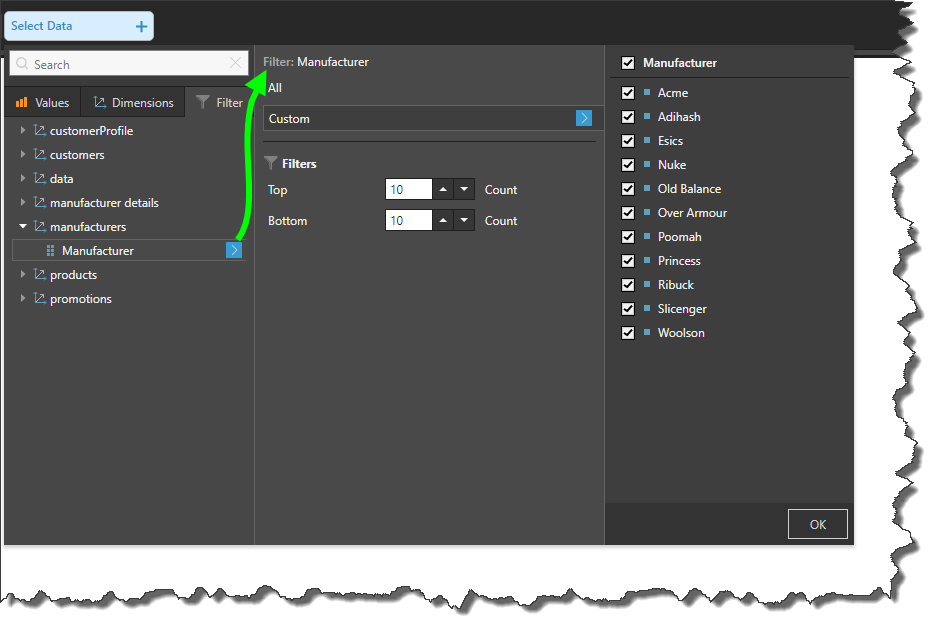
Task: Expand the manufacturer details tree node
Action: [x=23, y=202]
